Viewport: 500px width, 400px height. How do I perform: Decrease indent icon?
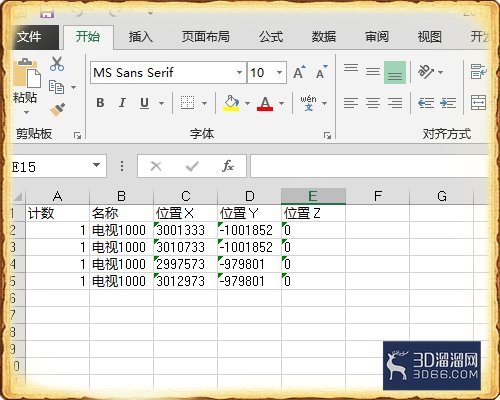(x=426, y=103)
